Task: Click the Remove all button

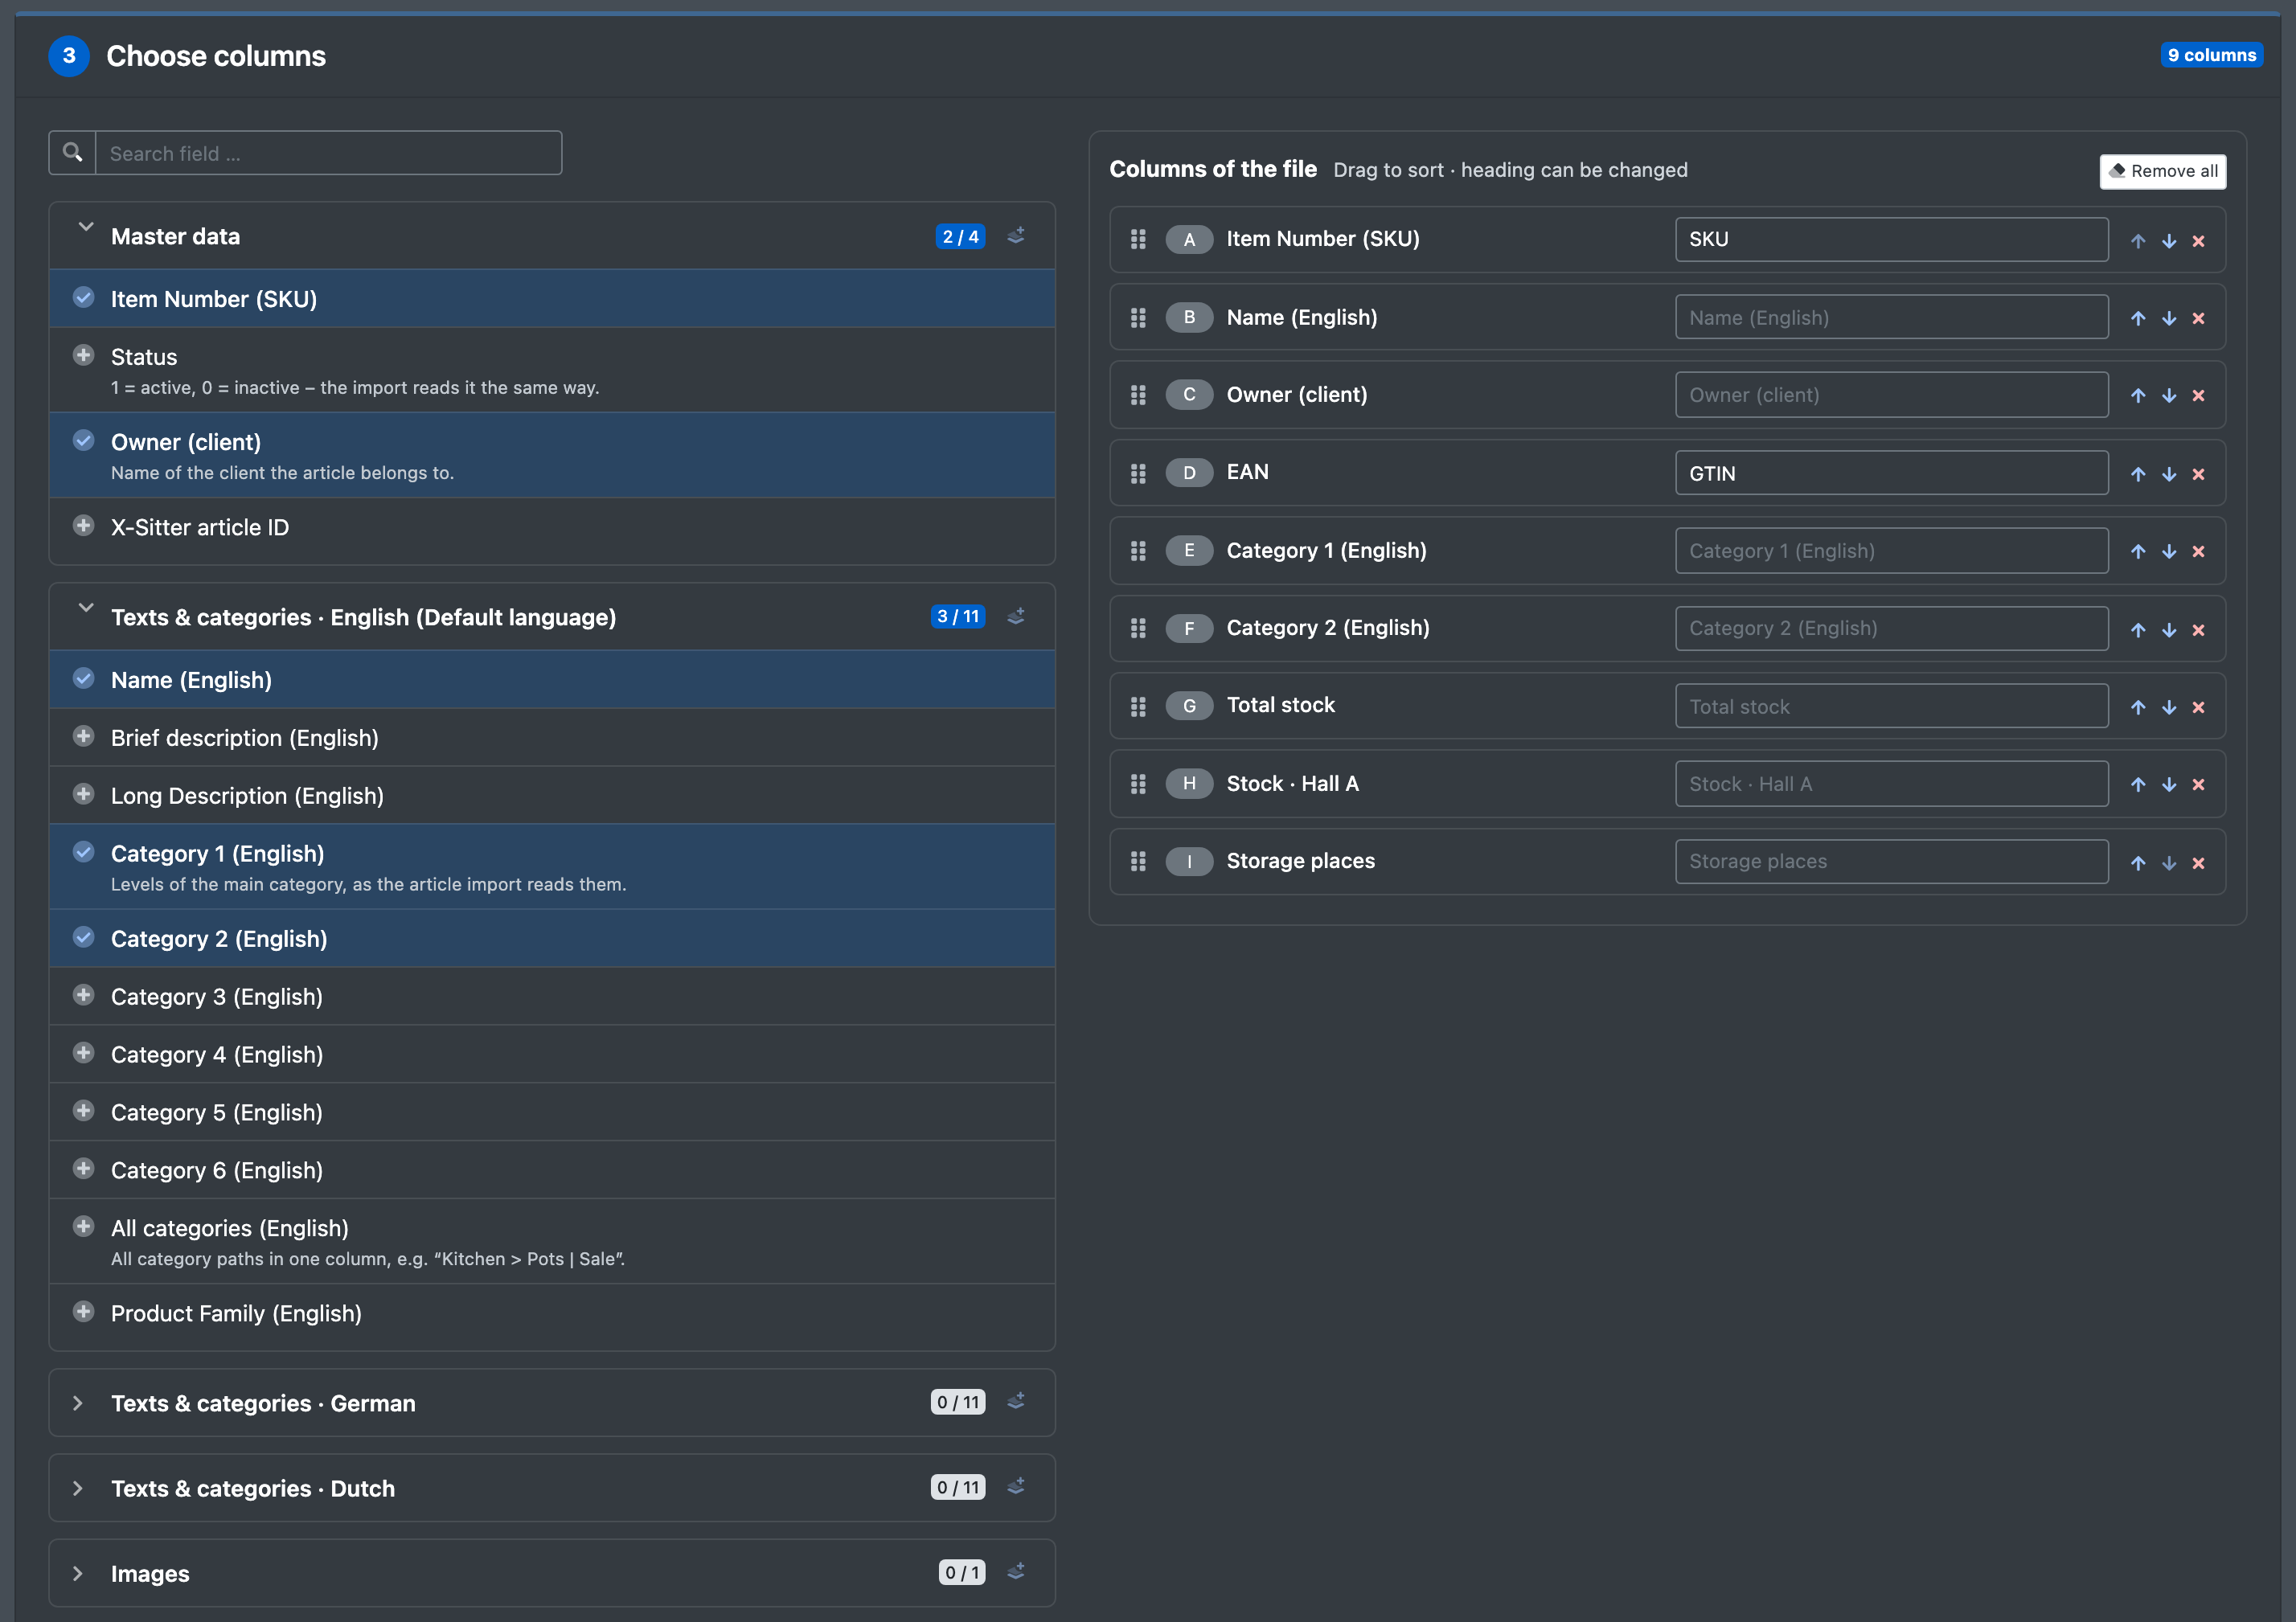Action: 2163,171
